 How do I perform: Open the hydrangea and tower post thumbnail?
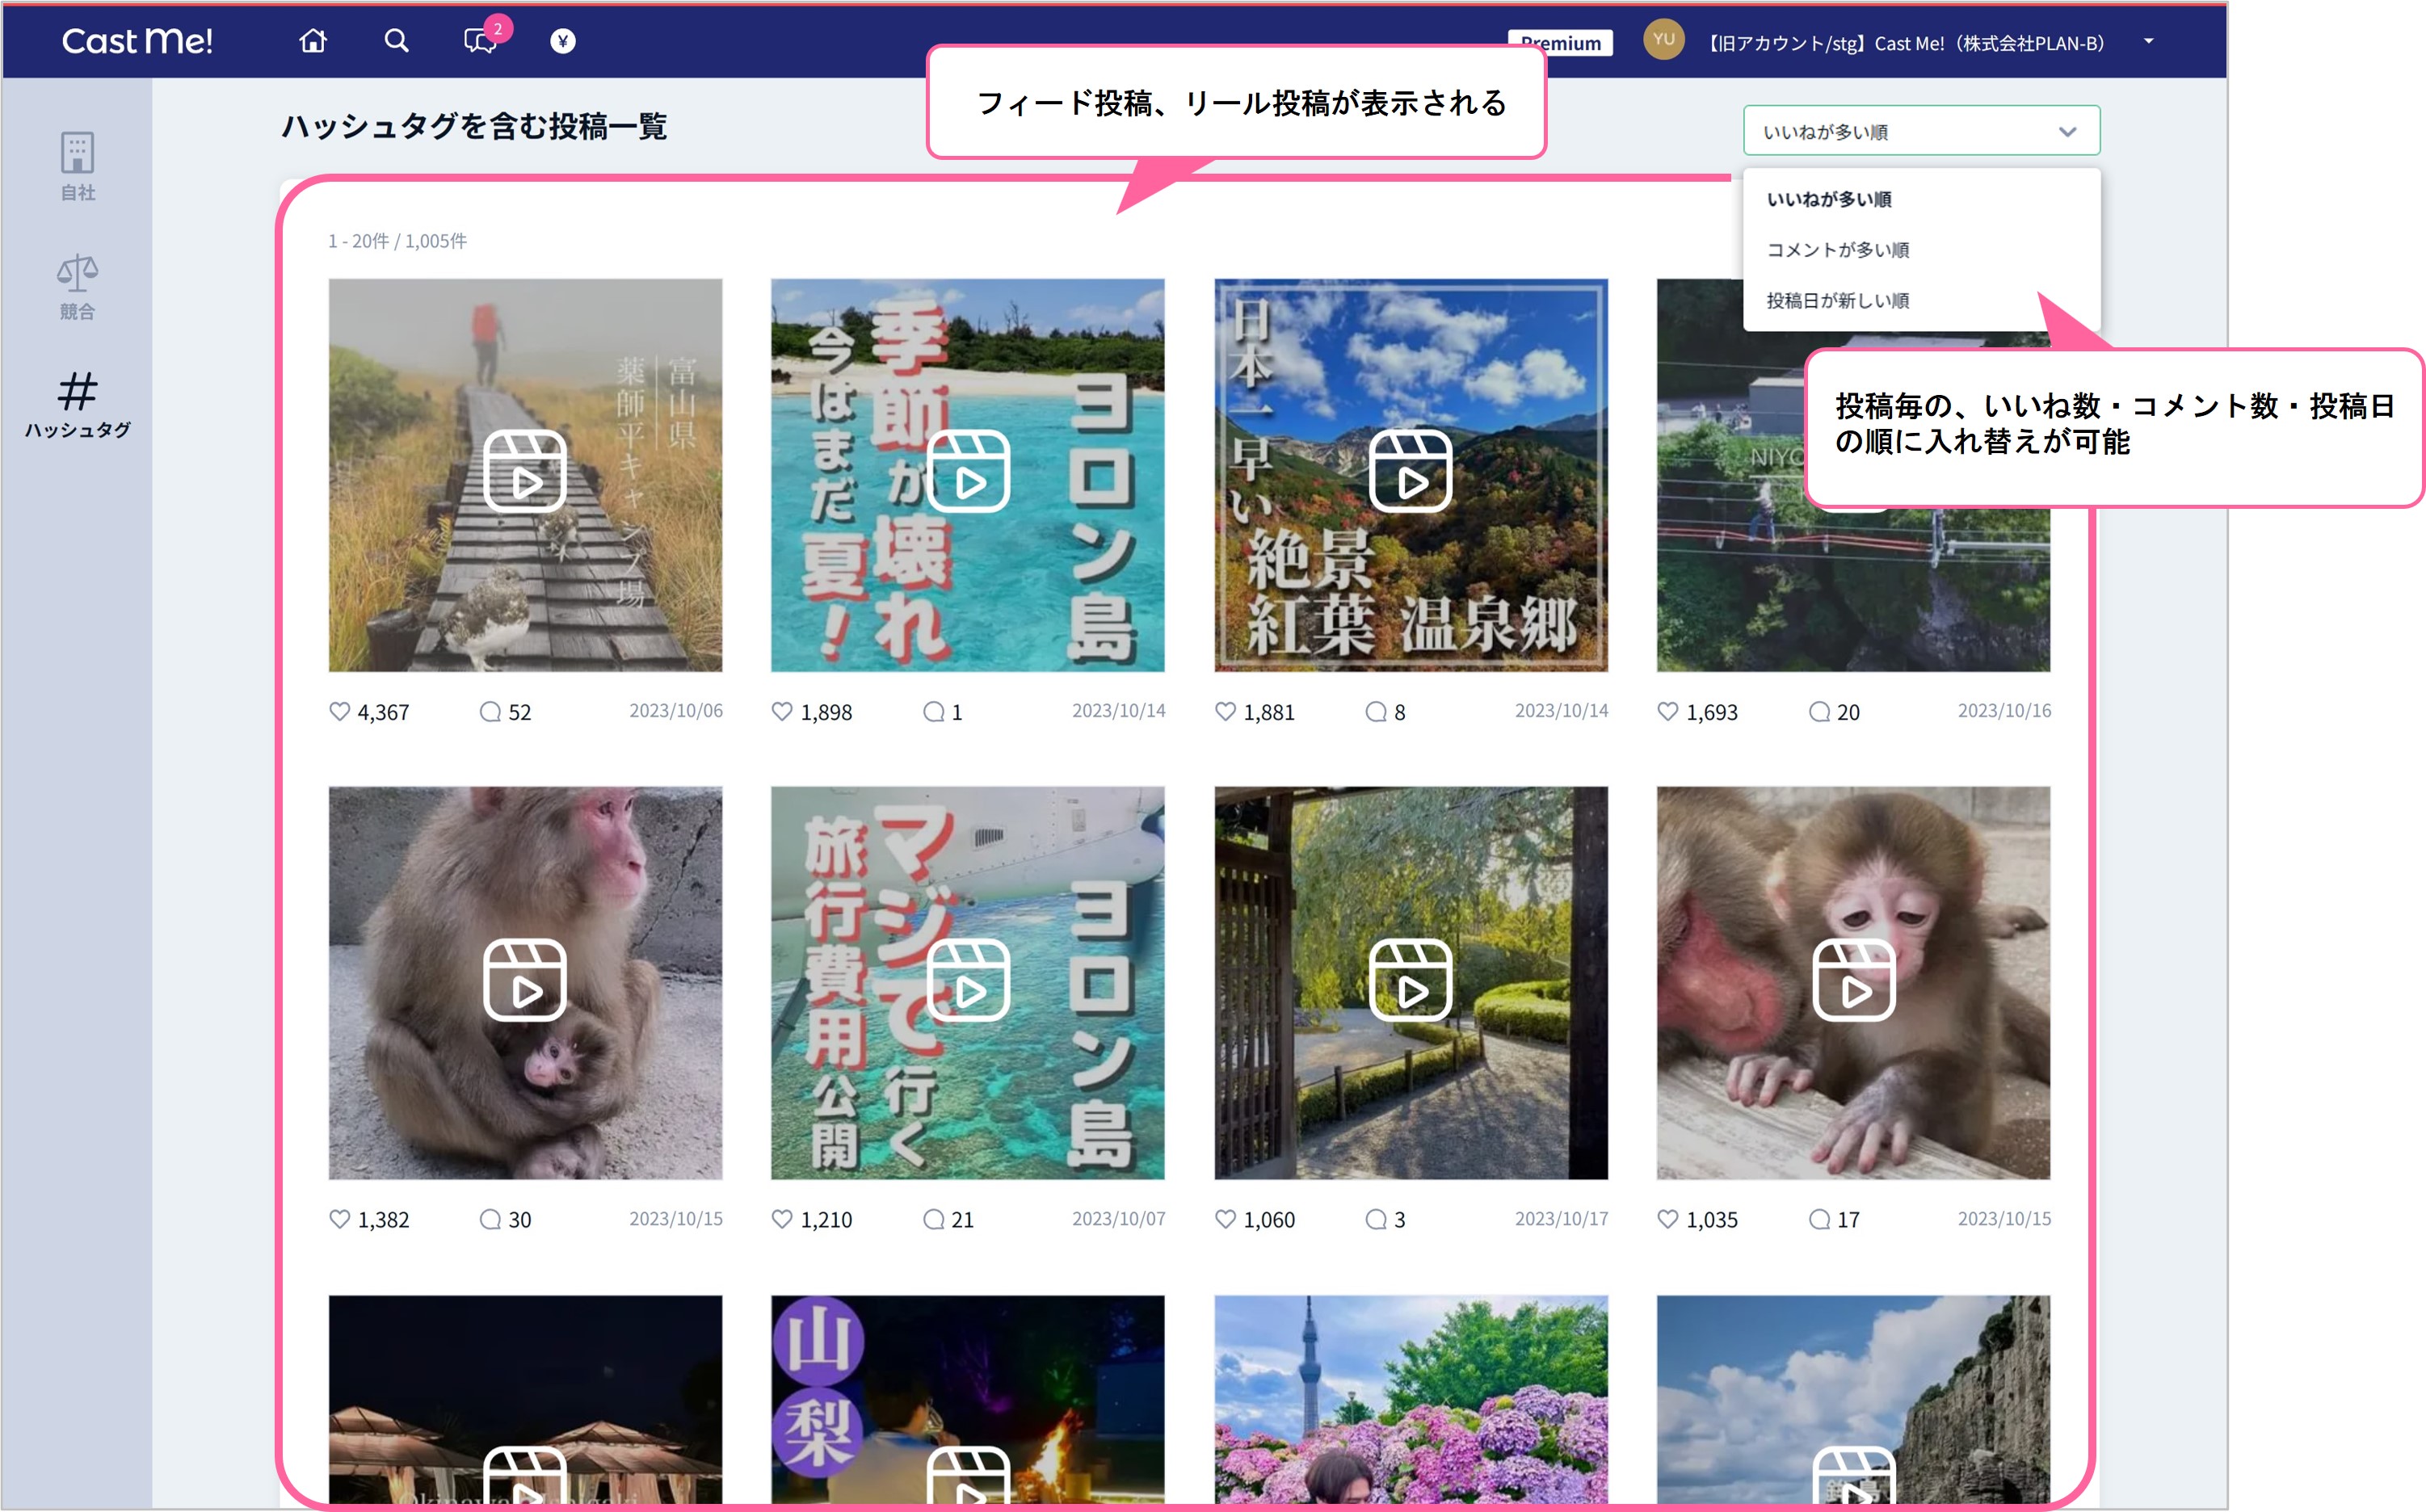point(1411,1399)
